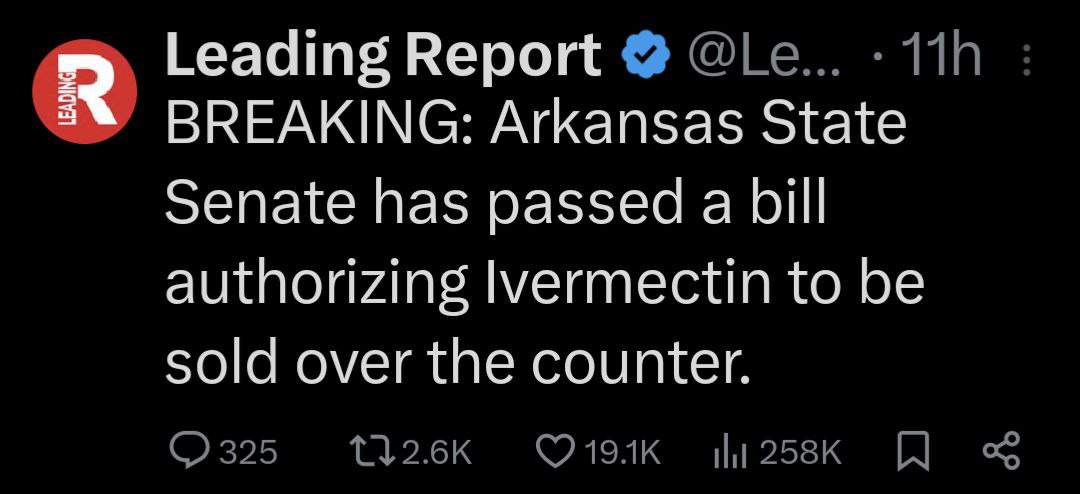The image size is (1080, 494).
Task: Click the 19.1K likes count
Action: coord(622,452)
